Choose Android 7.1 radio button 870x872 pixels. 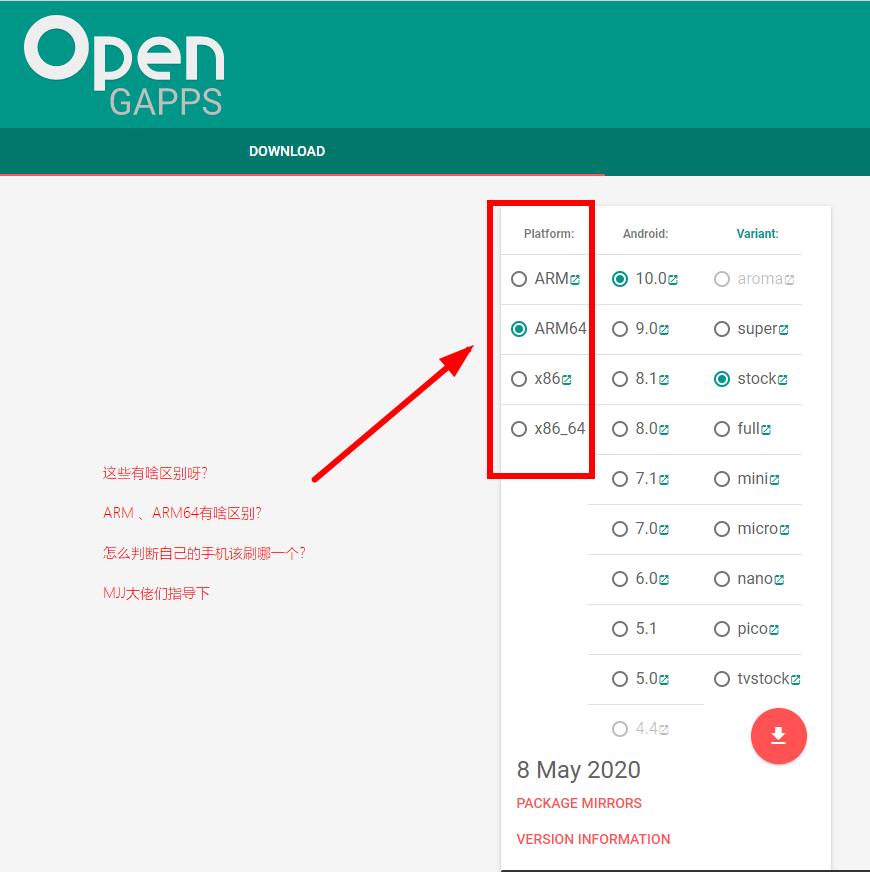click(620, 479)
